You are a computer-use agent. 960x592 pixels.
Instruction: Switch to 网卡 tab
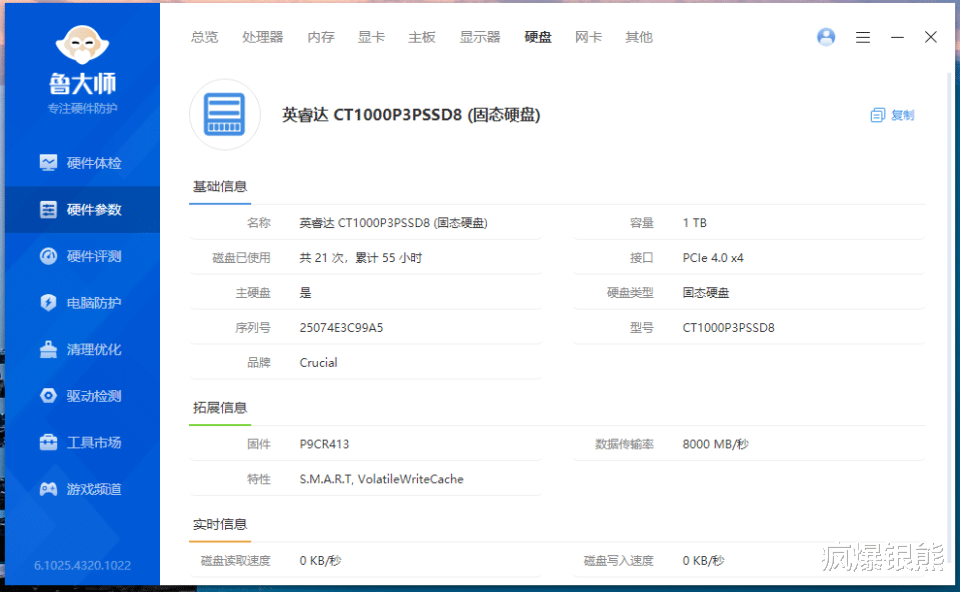click(x=588, y=37)
